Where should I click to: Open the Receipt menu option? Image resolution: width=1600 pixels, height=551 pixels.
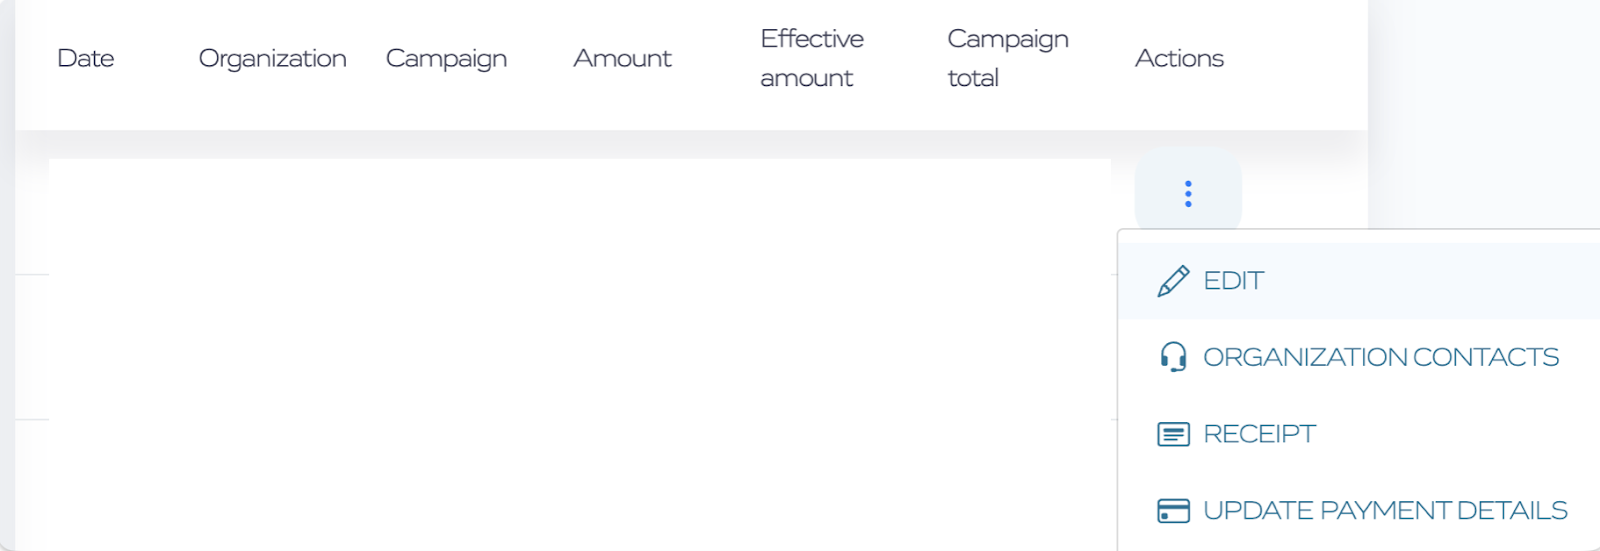1359,434
